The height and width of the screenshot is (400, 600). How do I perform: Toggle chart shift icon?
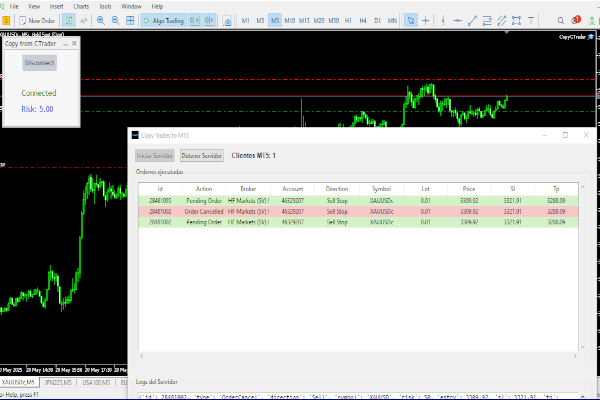point(209,21)
